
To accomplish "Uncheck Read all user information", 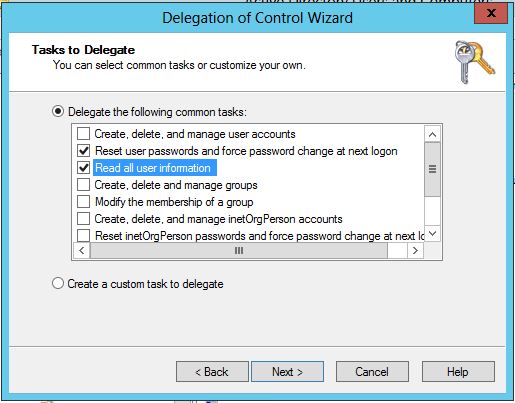I will (83, 168).
